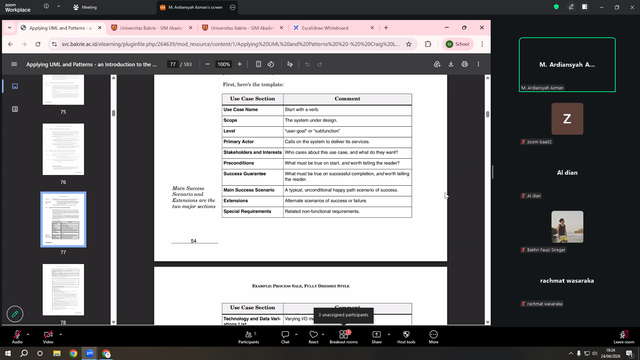
Task: Open M. Ardiansyah Azman's screen tab
Action: [x=198, y=7]
